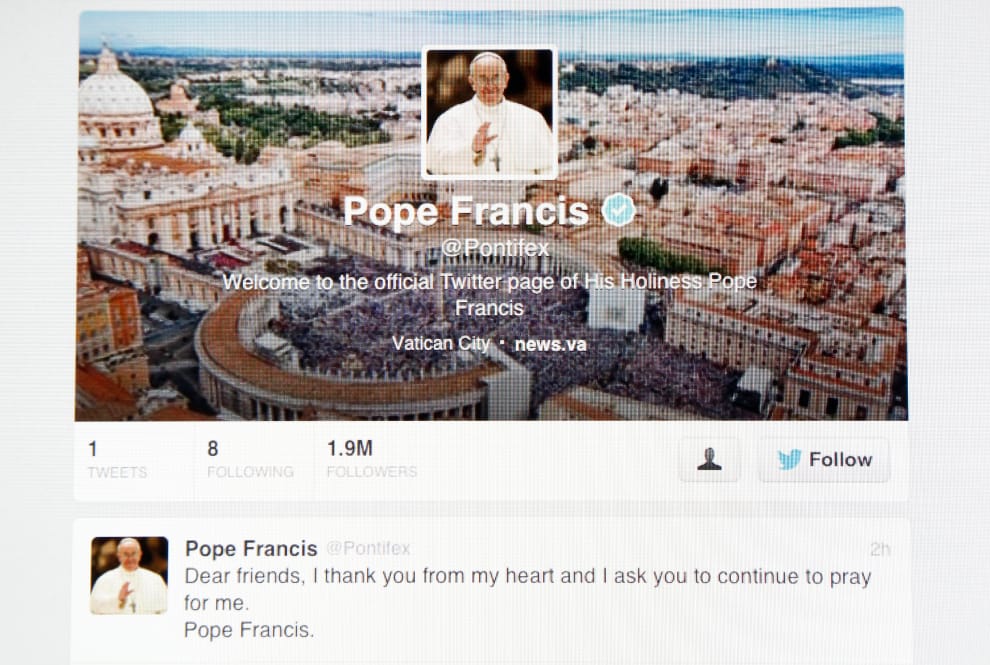Enlarge the profile photo in the header
The image size is (990, 665).
489,112
